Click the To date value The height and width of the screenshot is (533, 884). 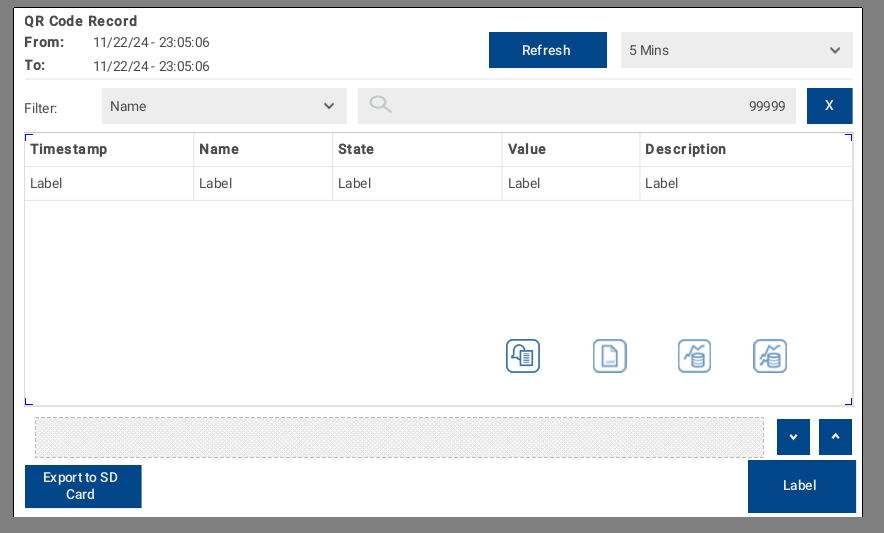click(x=151, y=66)
